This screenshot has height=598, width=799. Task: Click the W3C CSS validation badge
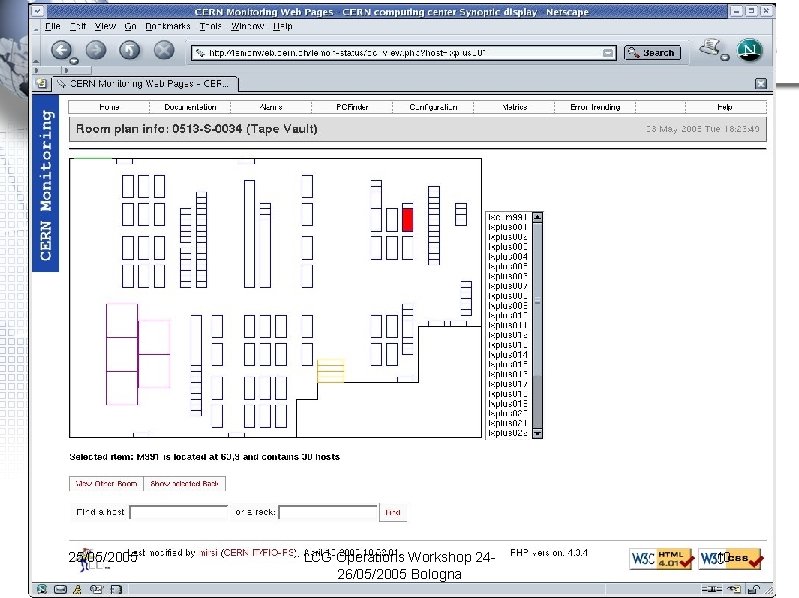tap(730, 558)
